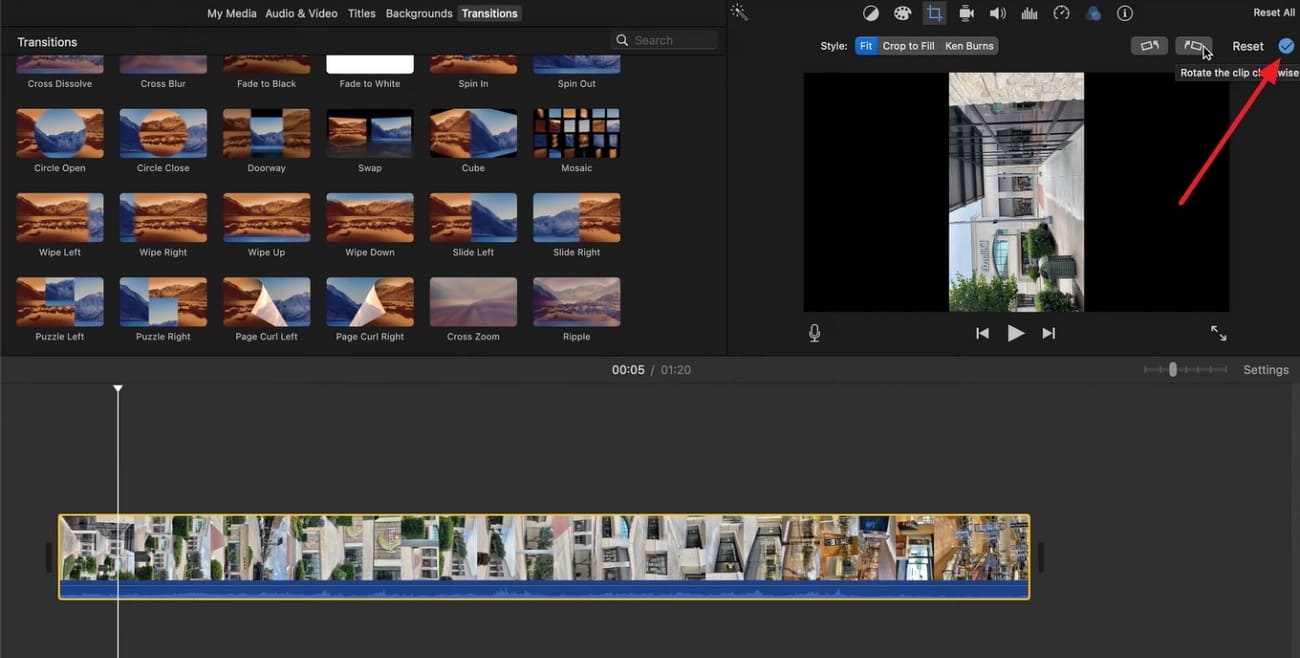Click the Reset All button
The height and width of the screenshot is (658, 1300).
1272,11
